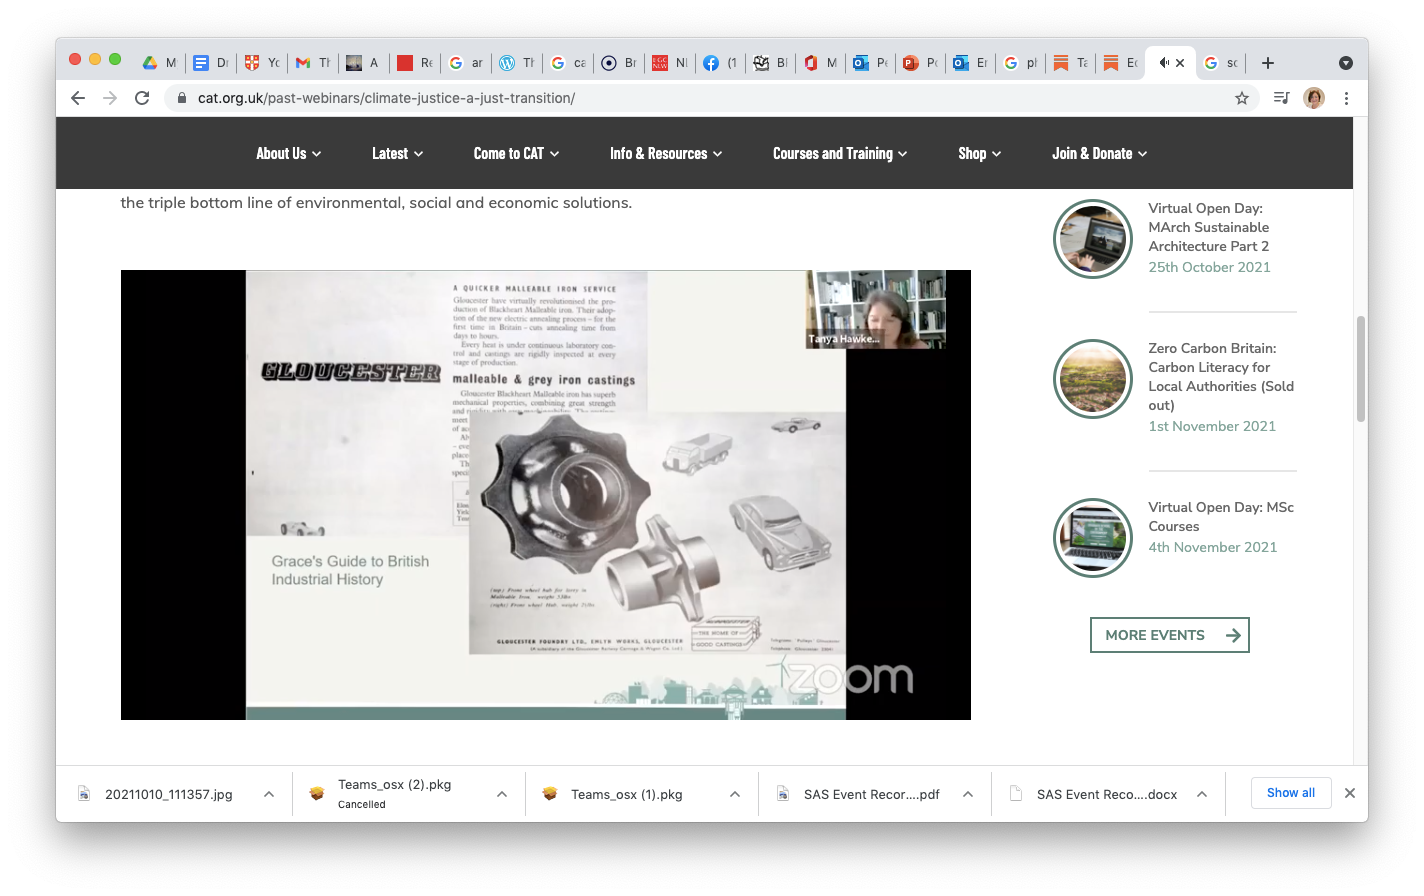Click the MArch event laptop thumbnail
This screenshot has height=896, width=1424.
tap(1093, 239)
